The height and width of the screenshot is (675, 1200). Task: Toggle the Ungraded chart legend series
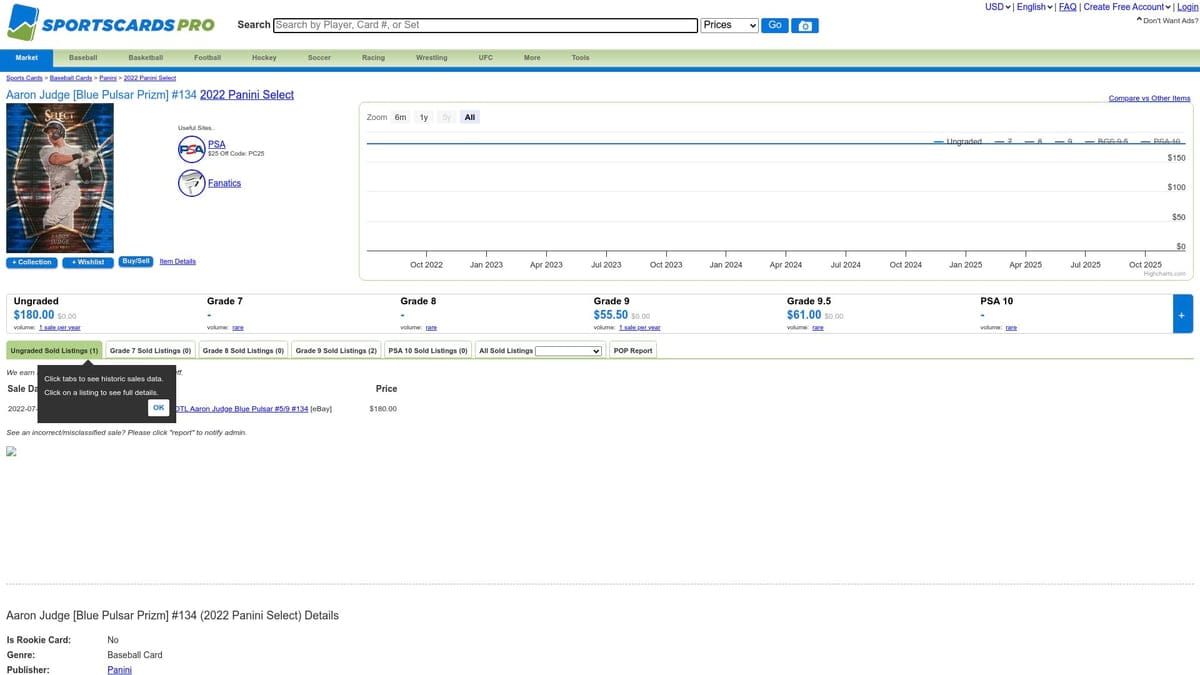[x=958, y=141]
